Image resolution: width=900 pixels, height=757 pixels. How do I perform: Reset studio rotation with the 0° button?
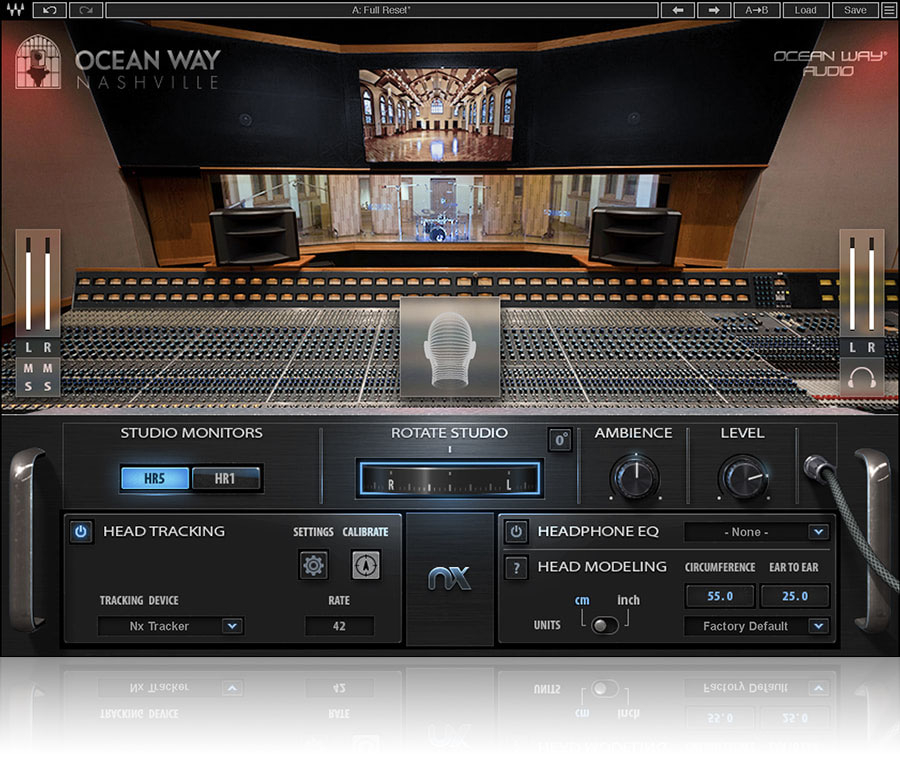click(560, 440)
